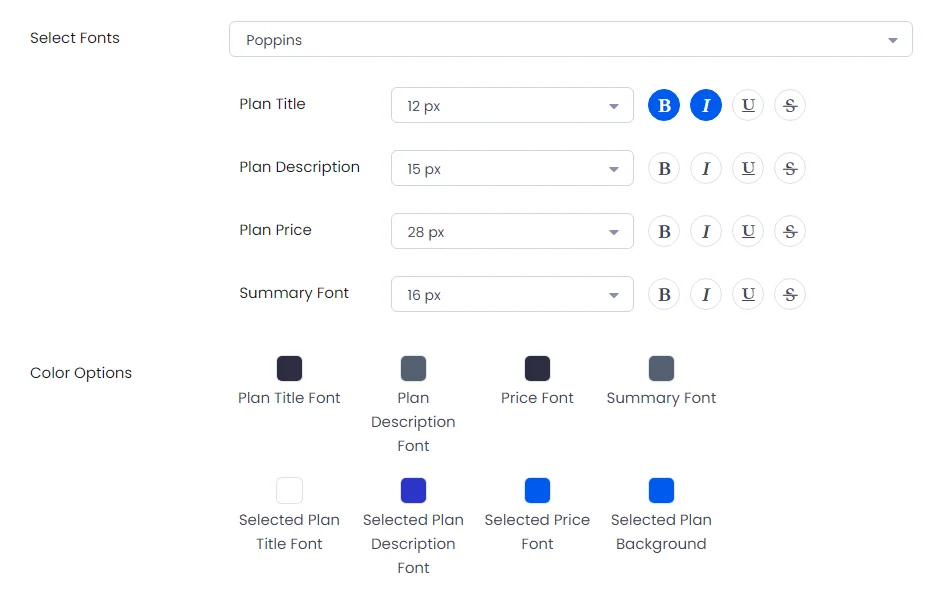The width and height of the screenshot is (948, 594).
Task: Enable underline for Summary Font
Action: point(748,294)
